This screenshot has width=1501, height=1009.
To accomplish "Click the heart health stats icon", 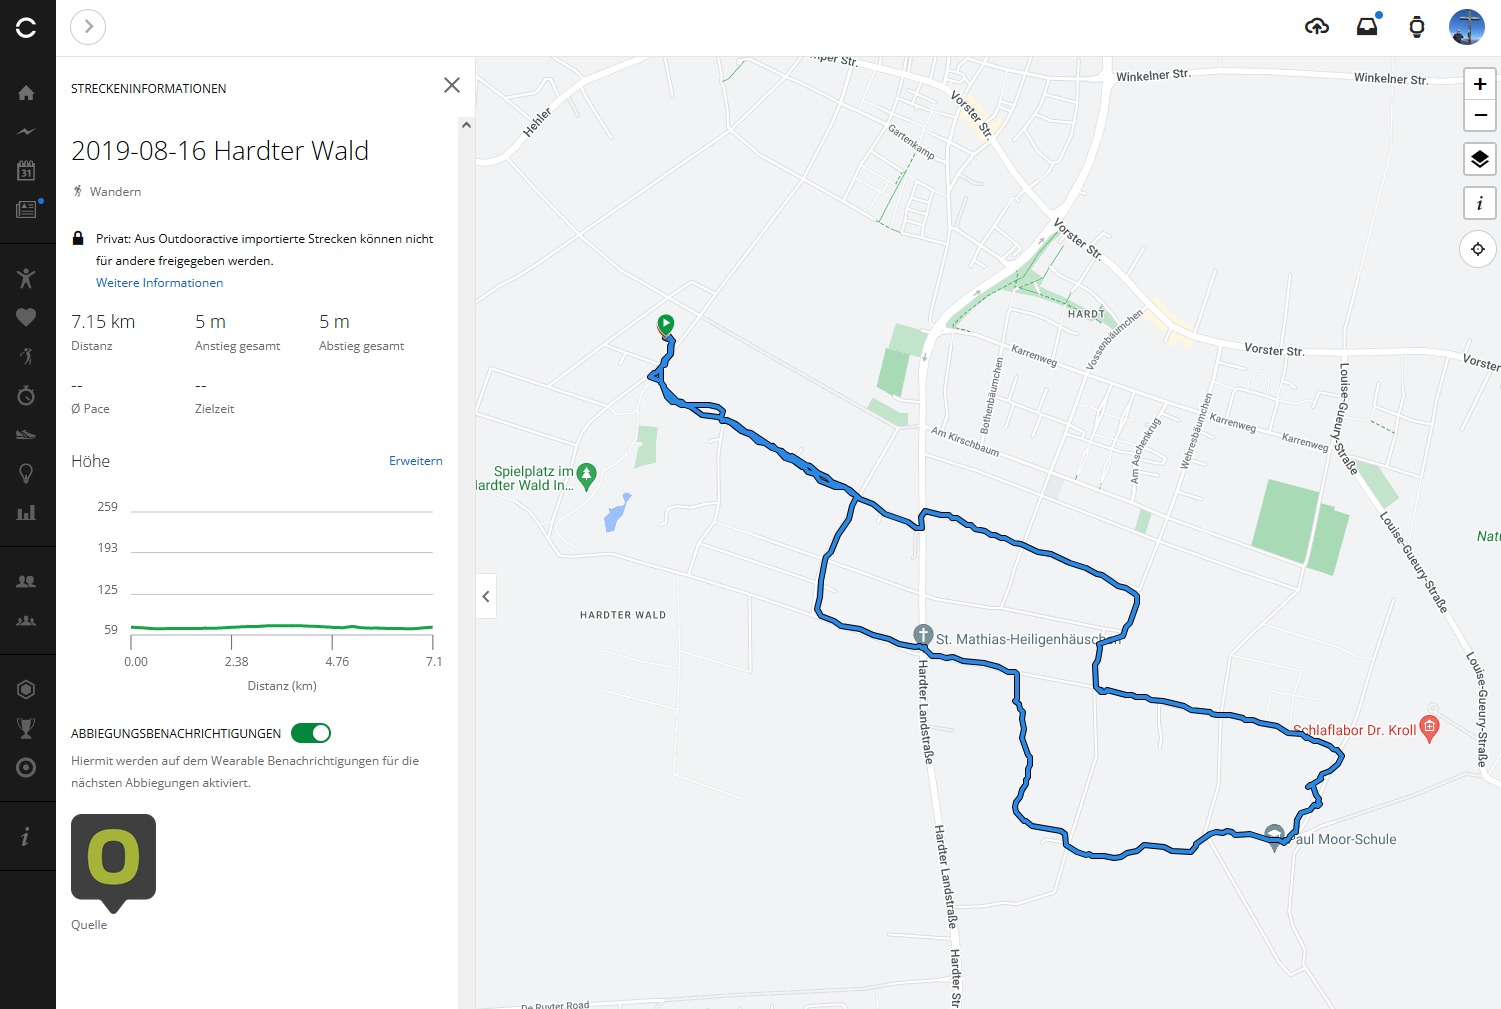I will click(x=26, y=317).
